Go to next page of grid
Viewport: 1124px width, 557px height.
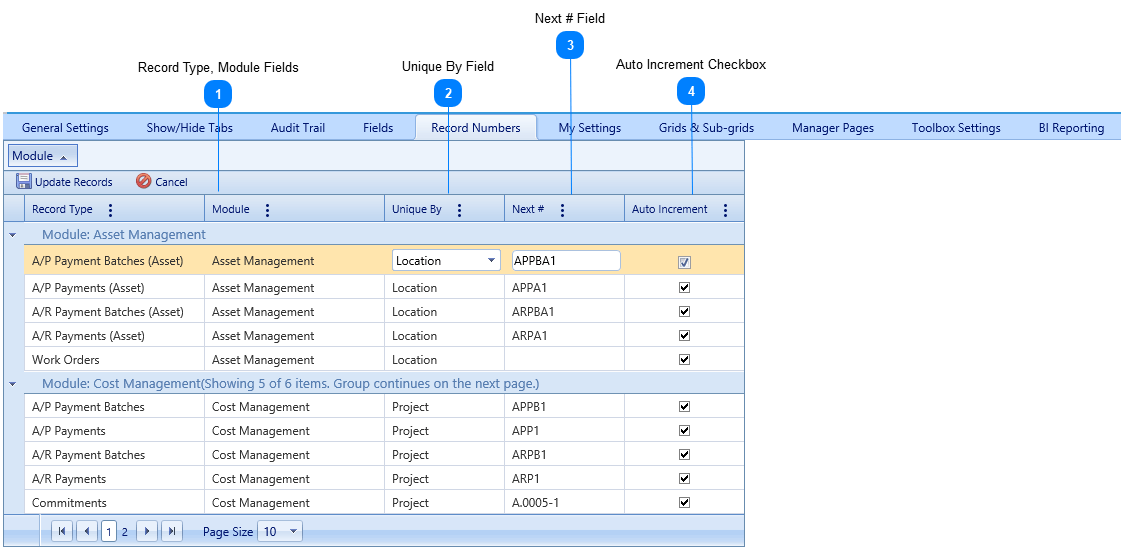[147, 531]
